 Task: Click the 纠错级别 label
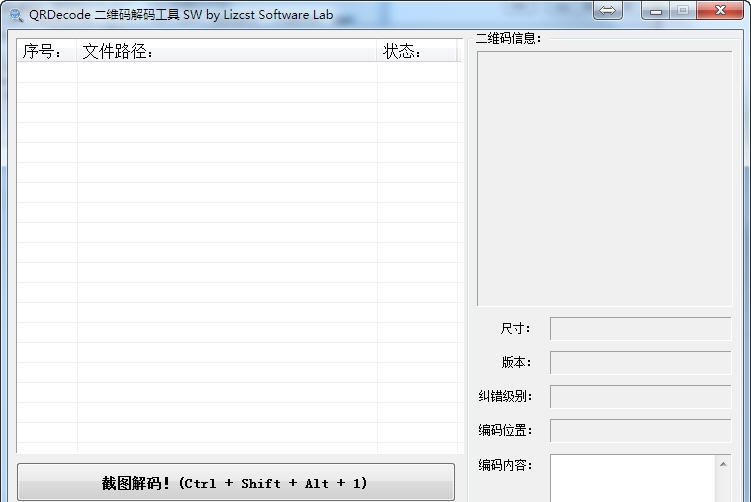point(505,397)
